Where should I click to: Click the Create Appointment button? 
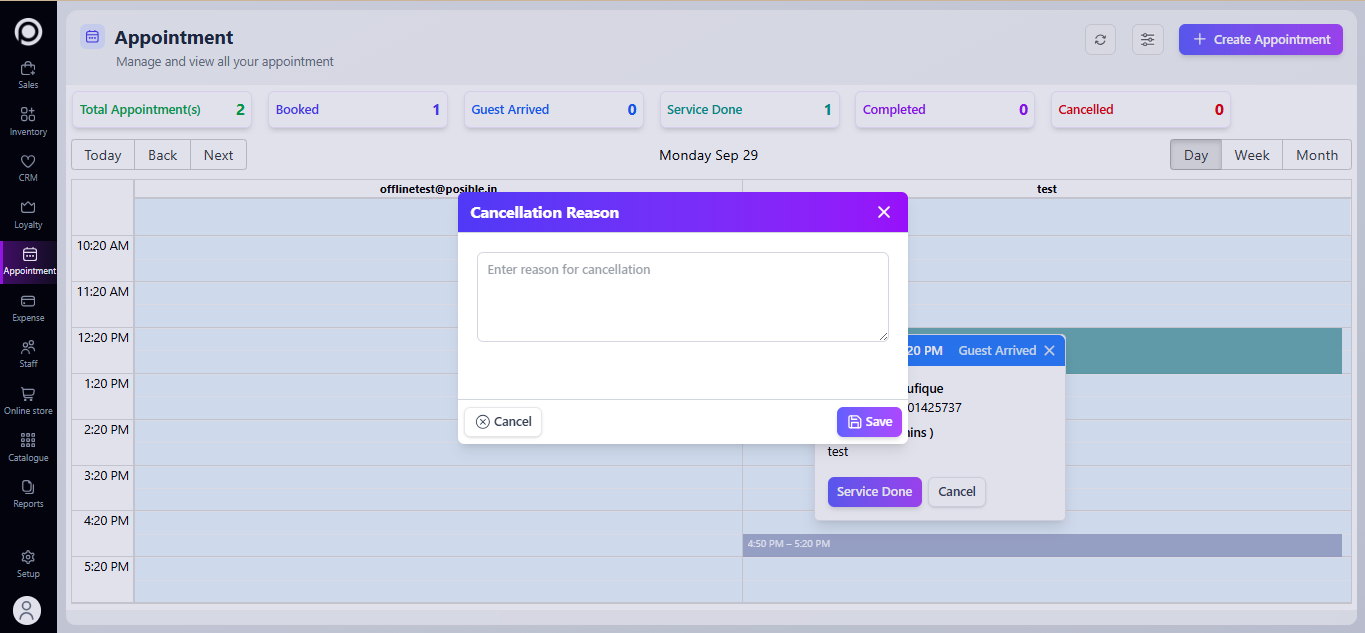[x=1260, y=40]
